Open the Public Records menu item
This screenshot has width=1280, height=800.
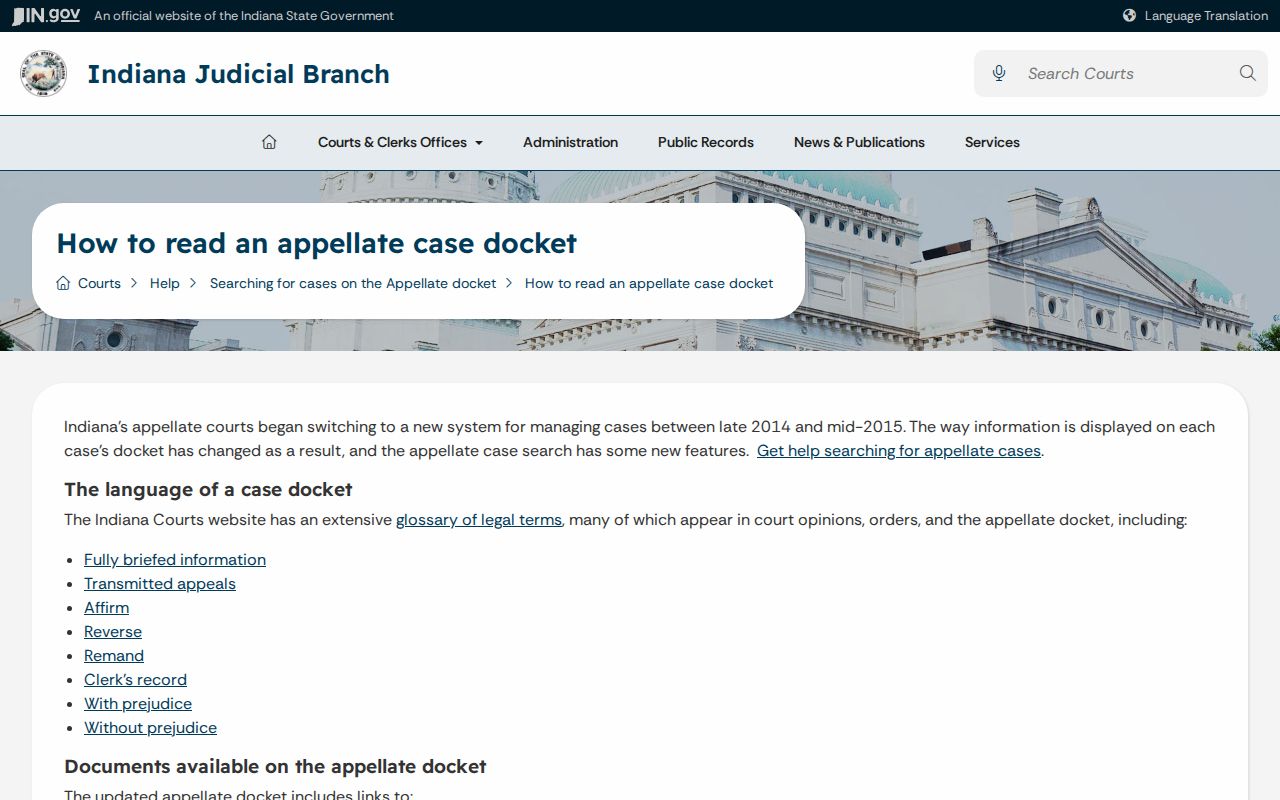(x=706, y=142)
